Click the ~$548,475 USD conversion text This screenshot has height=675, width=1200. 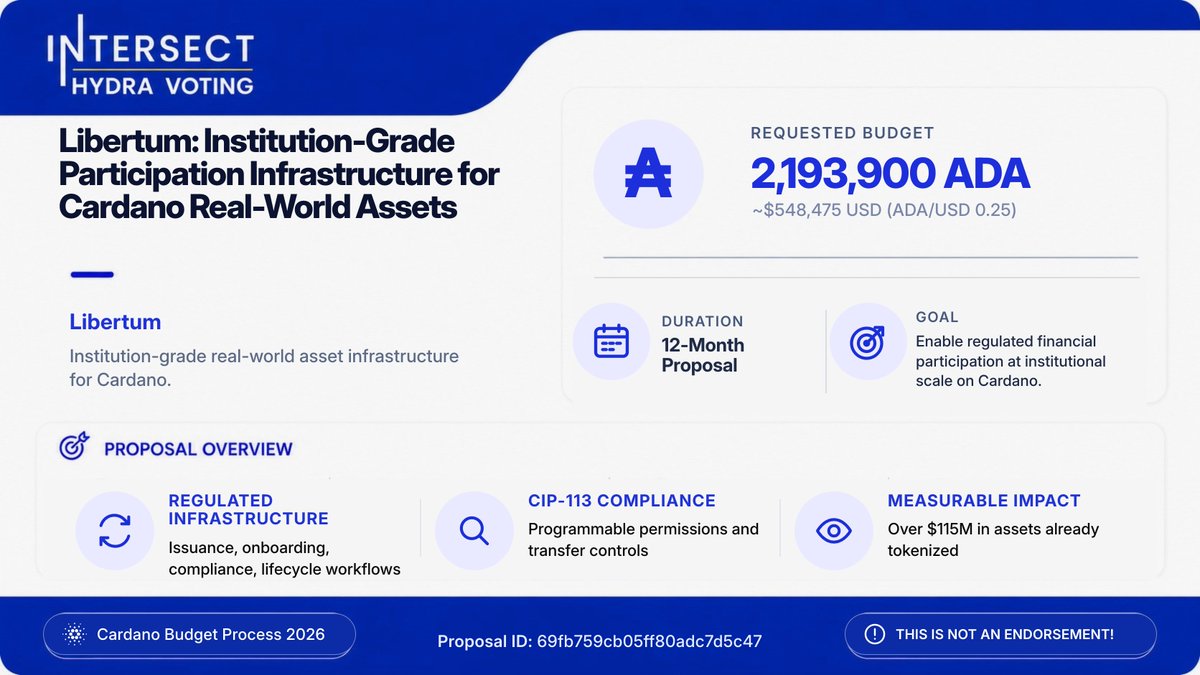(x=885, y=213)
